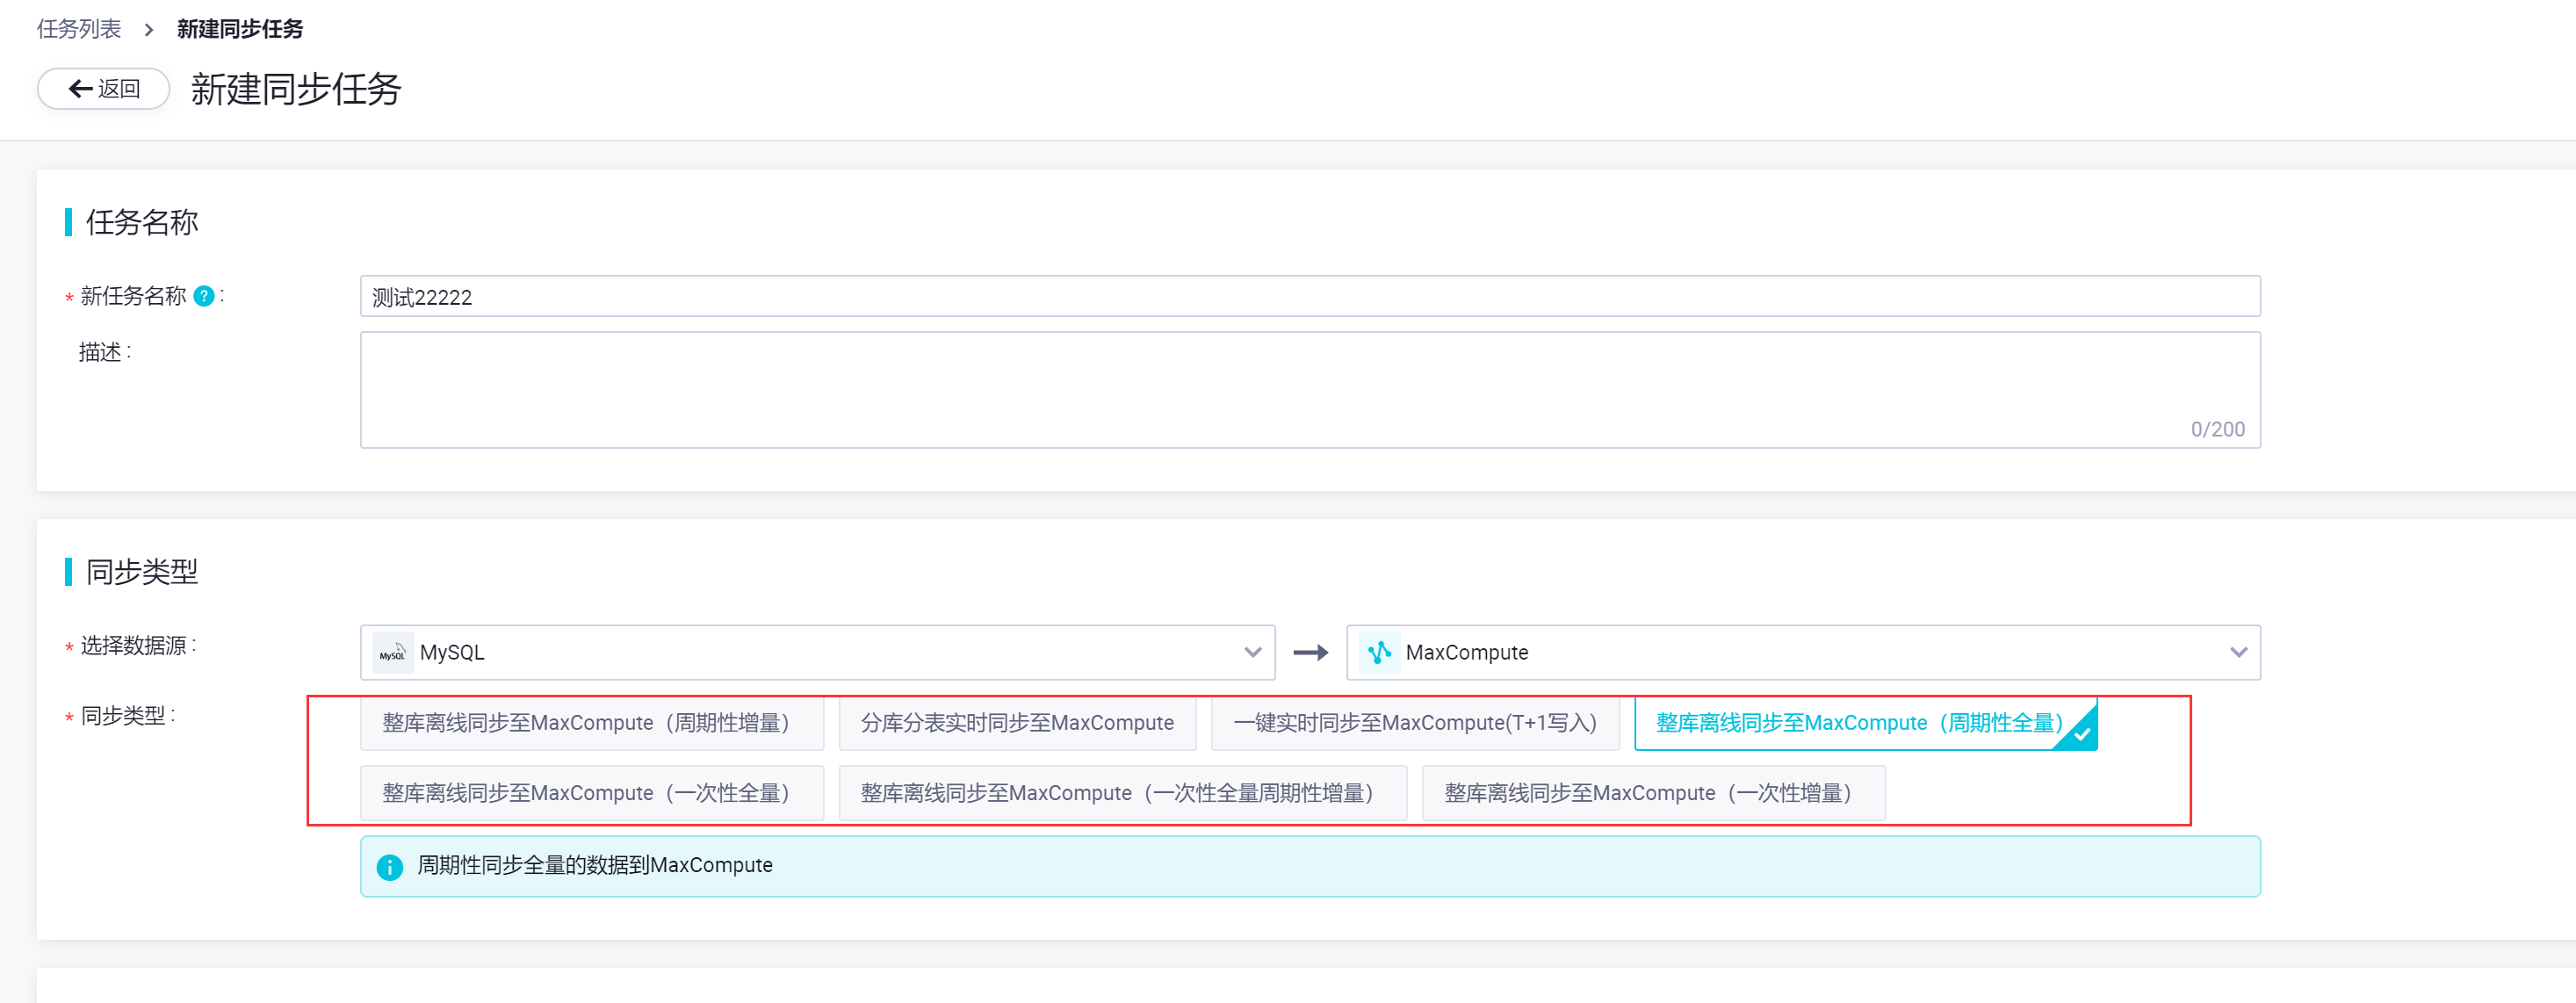Viewport: 2576px width, 1003px height.
Task: Select 整库离线同步至MaxCompute（一次性增量）option
Action: [1654, 794]
